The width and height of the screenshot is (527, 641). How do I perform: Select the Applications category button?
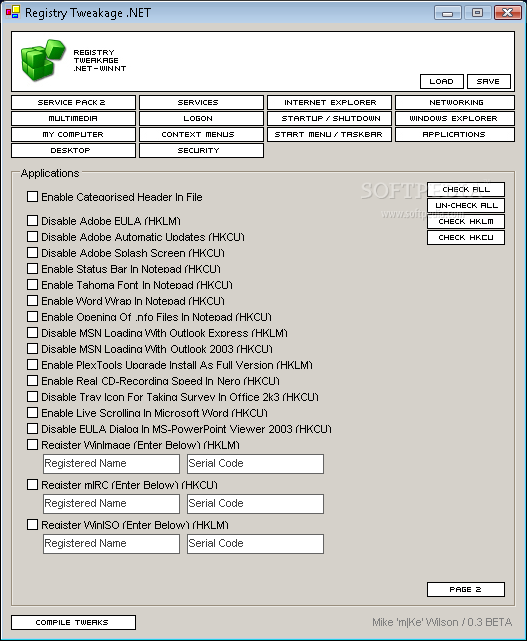(x=455, y=134)
